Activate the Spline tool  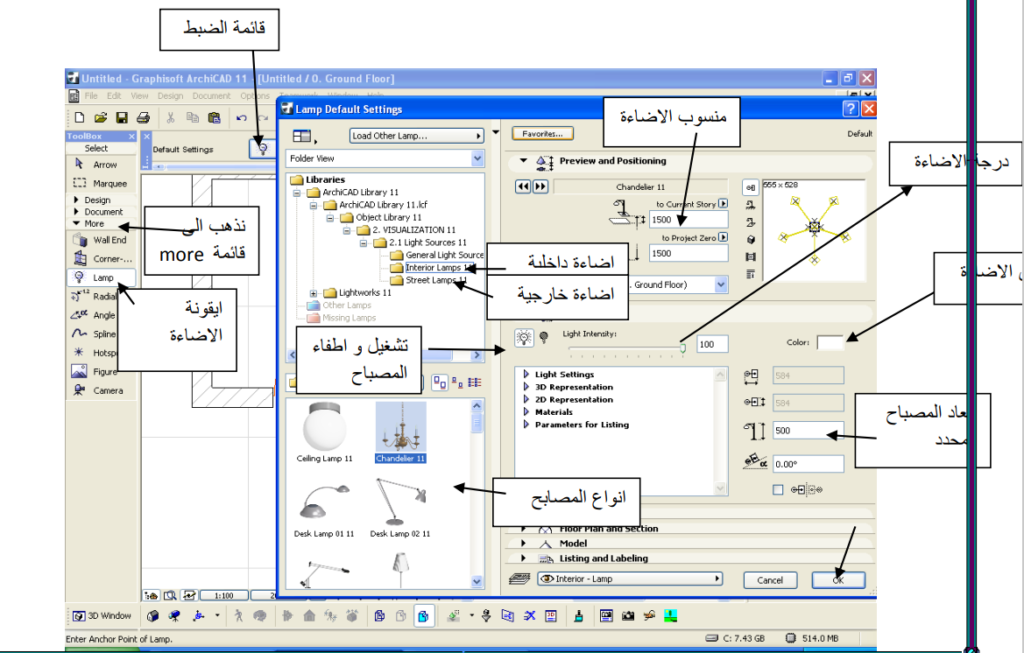coord(97,333)
